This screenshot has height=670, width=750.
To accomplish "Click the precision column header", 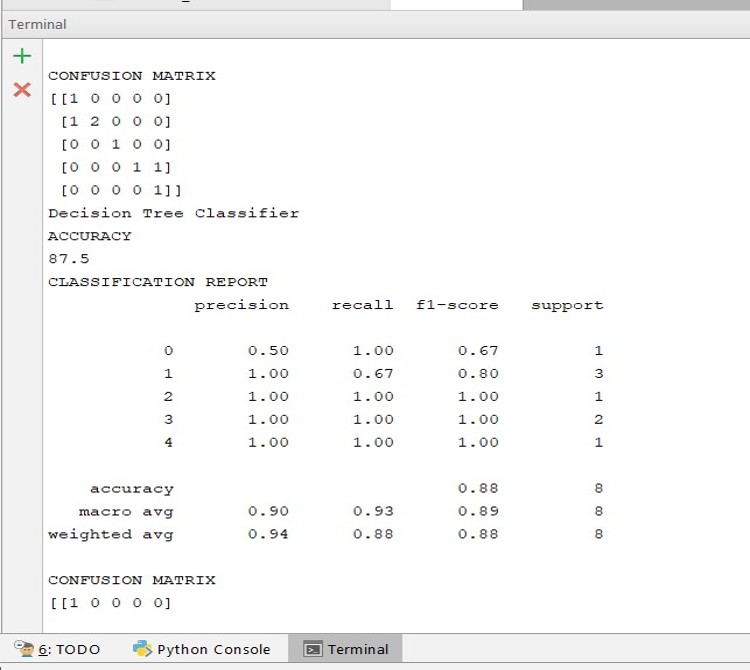I will [241, 305].
